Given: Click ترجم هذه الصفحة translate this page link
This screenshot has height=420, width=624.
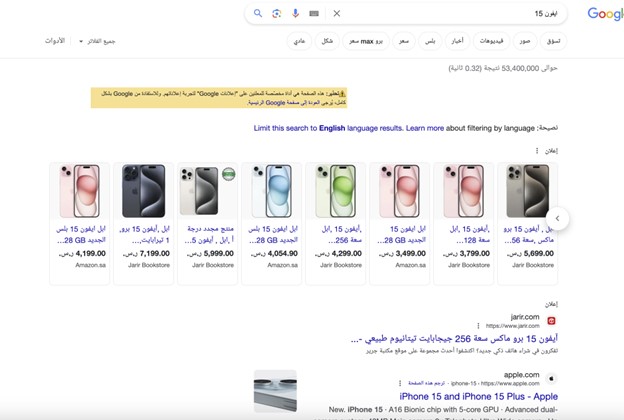Looking at the screenshot, I should (426, 383).
